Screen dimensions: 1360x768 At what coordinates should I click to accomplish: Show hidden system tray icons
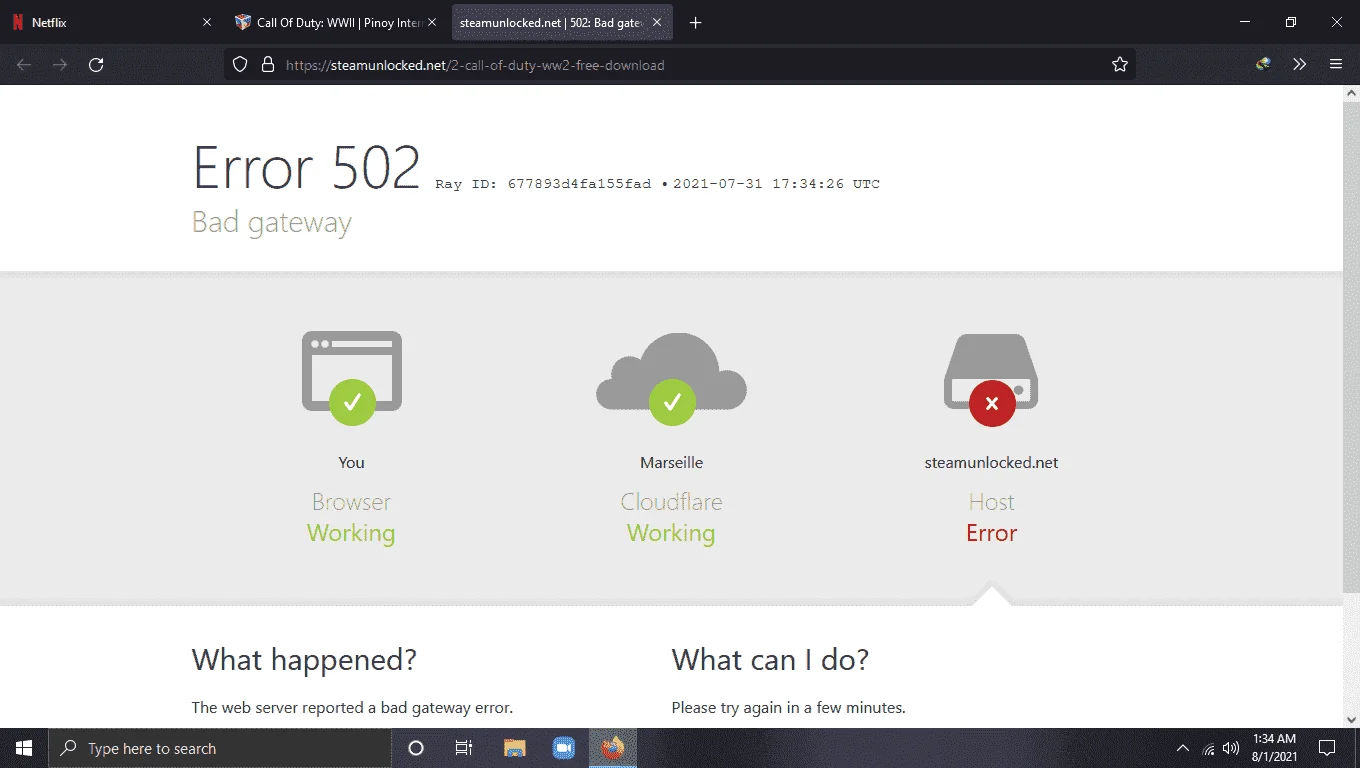[x=1183, y=748]
